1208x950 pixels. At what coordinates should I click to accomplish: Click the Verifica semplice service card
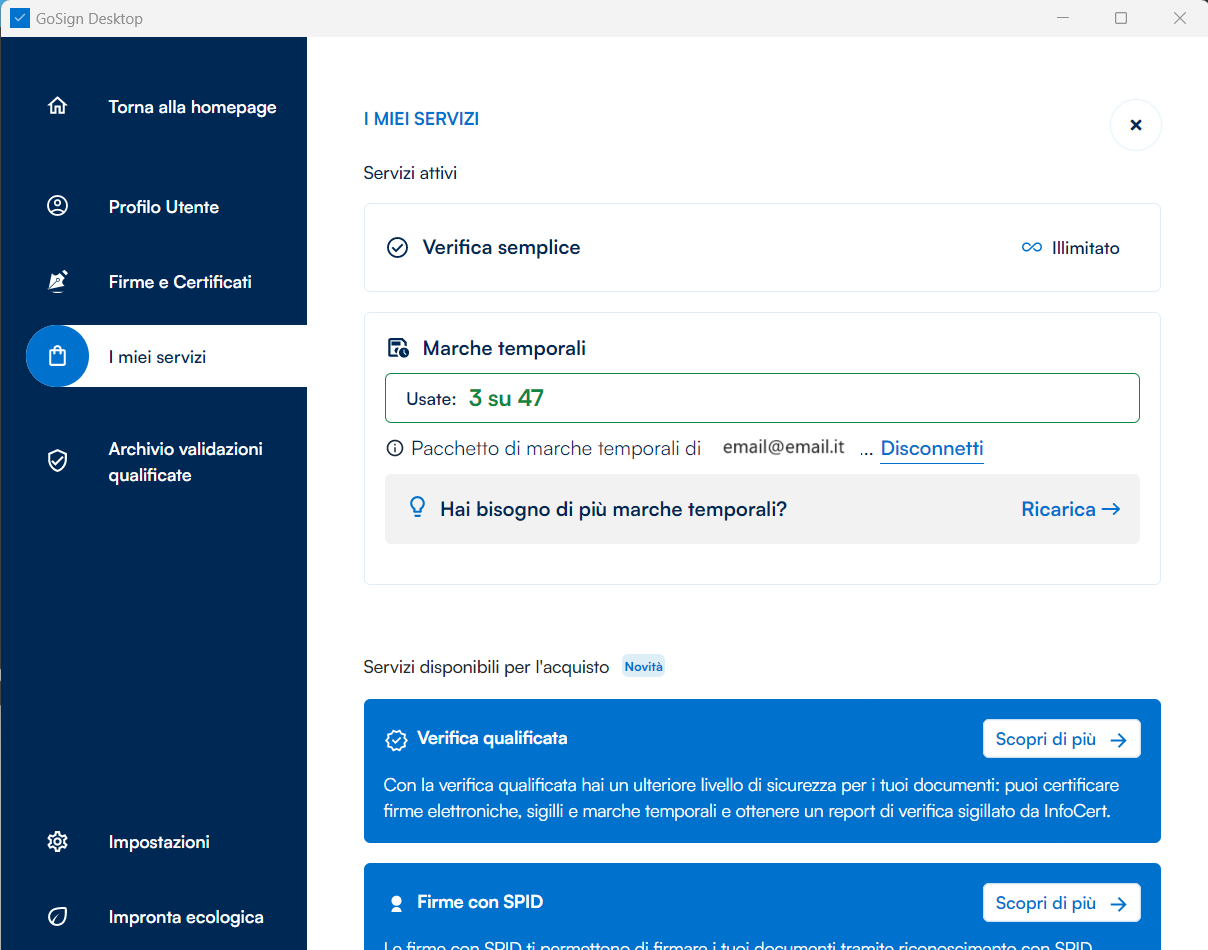click(x=761, y=248)
